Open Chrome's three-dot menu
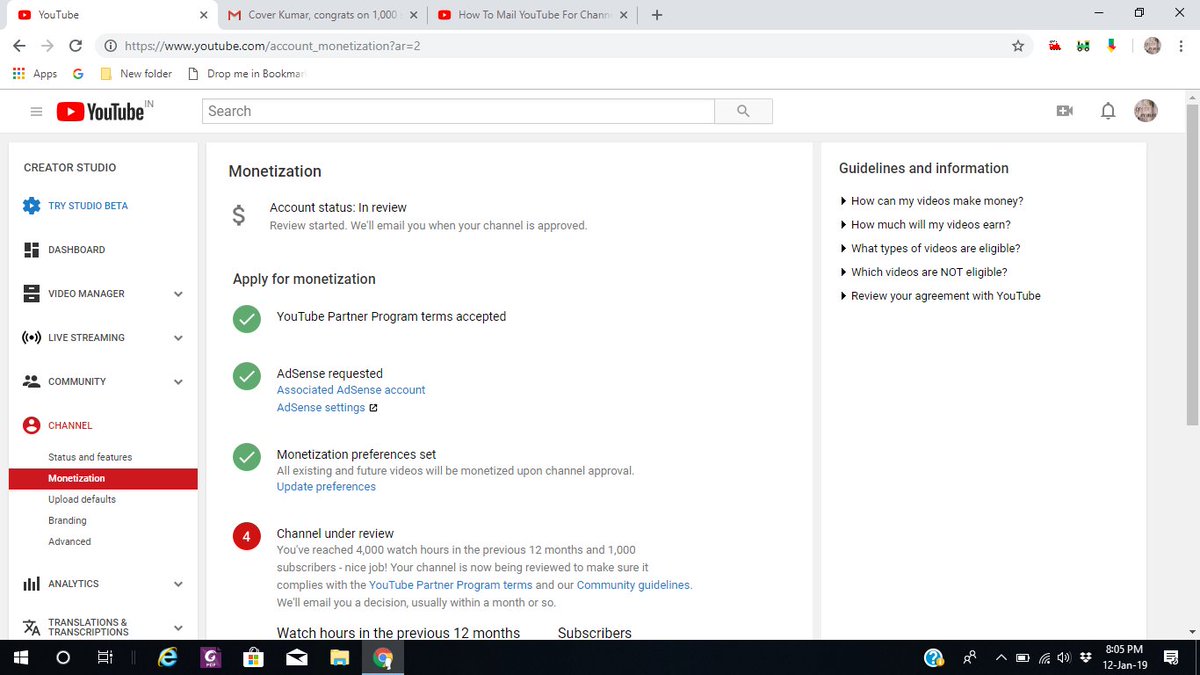 click(1182, 46)
